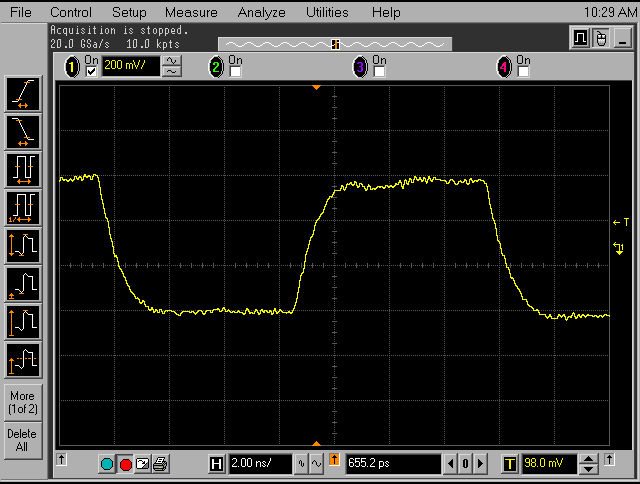
Task: Click the mouse mode icon at top right
Action: 601,38
